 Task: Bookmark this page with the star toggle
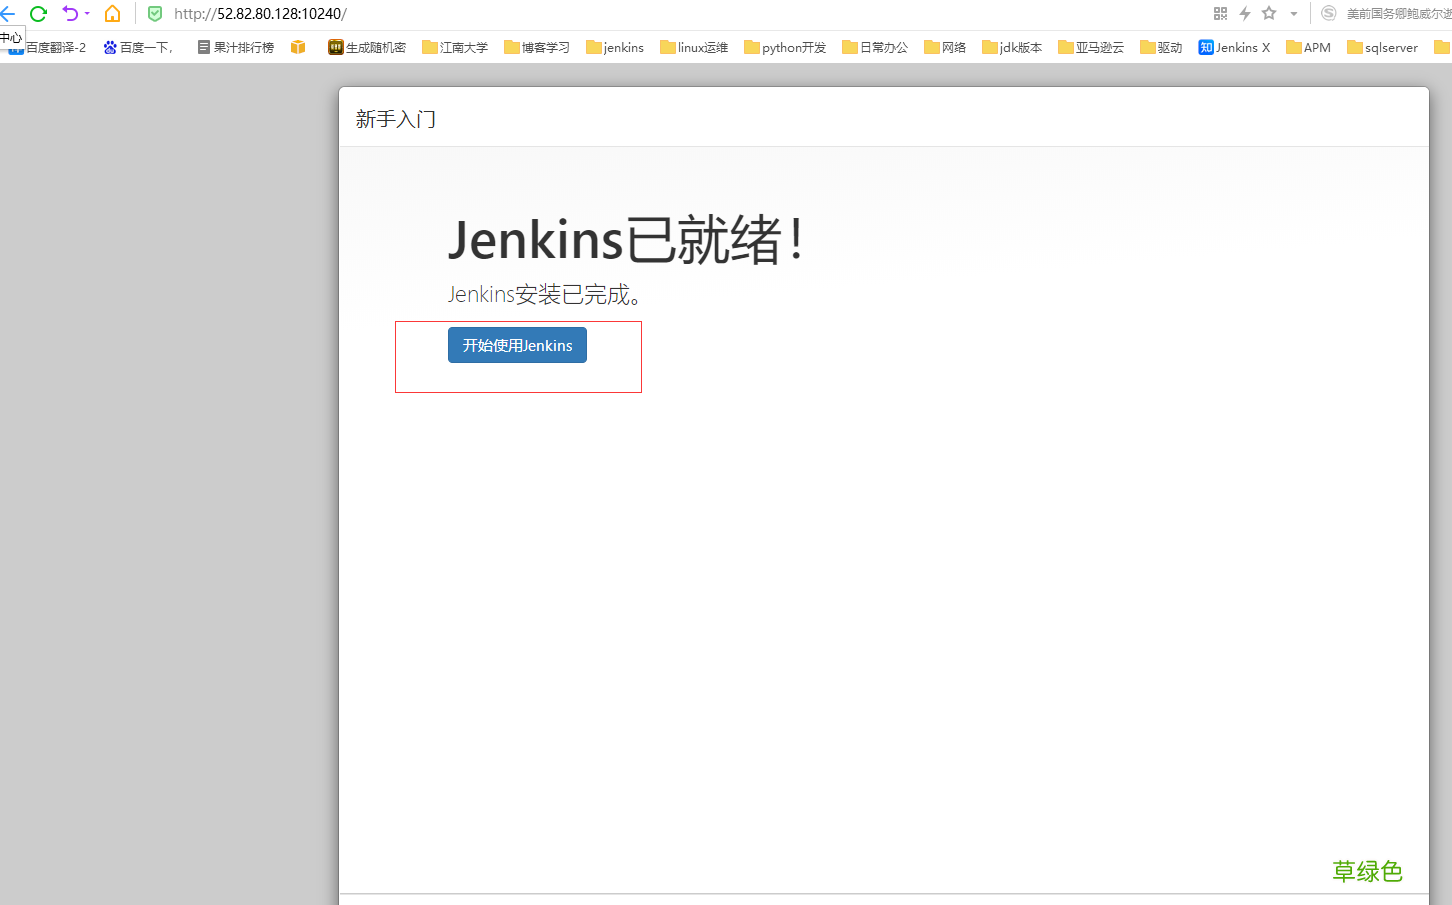tap(1269, 13)
